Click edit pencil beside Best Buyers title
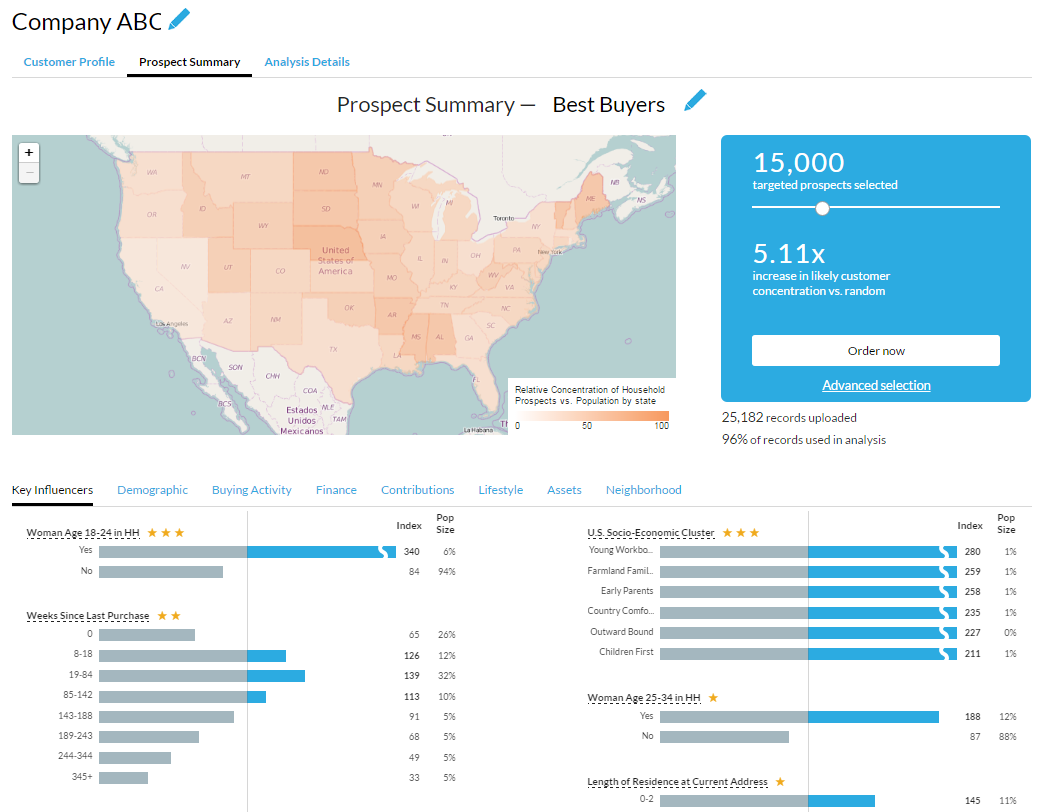The height and width of the screenshot is (812, 1045). pos(695,101)
